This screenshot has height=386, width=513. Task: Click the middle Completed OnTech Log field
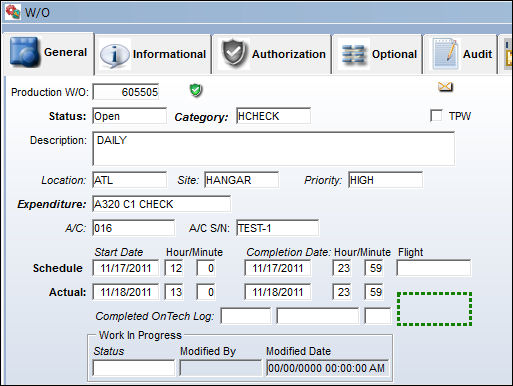pos(318,316)
